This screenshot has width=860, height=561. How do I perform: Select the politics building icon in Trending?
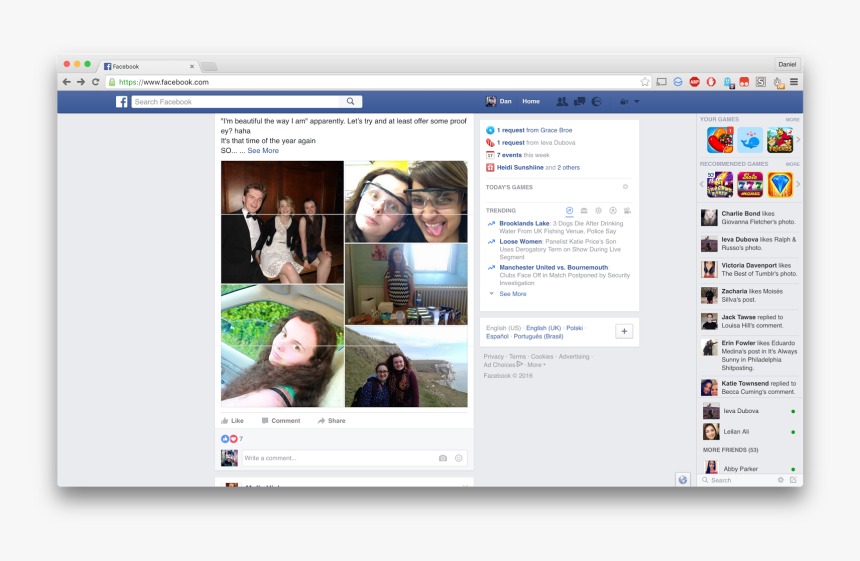(584, 211)
